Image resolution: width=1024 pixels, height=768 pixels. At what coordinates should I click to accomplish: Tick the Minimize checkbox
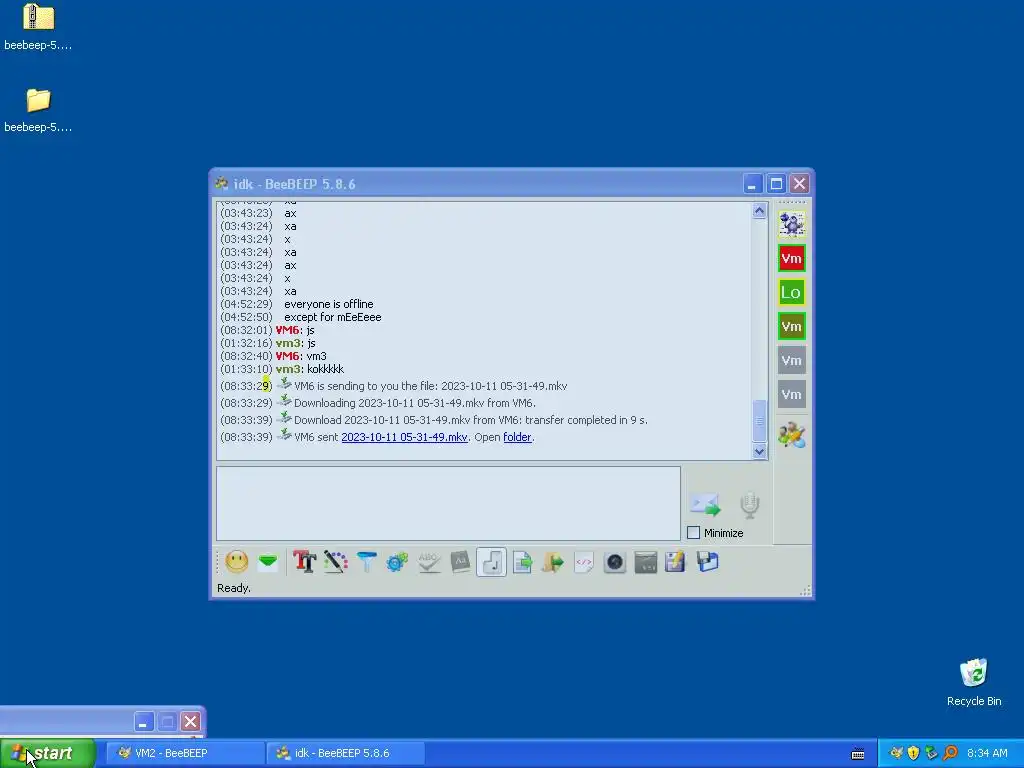pyautogui.click(x=694, y=533)
